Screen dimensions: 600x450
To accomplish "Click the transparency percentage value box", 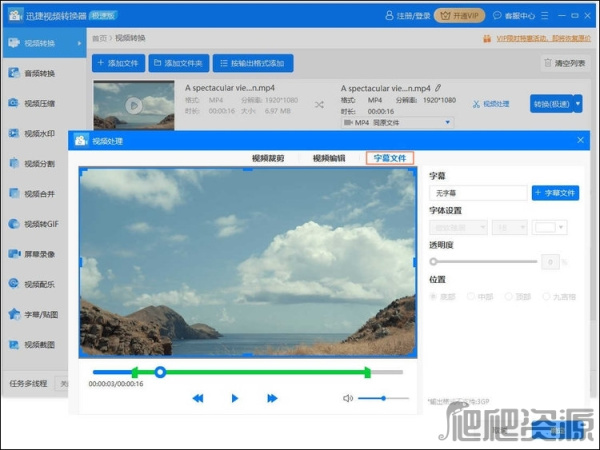I will click(x=550, y=262).
